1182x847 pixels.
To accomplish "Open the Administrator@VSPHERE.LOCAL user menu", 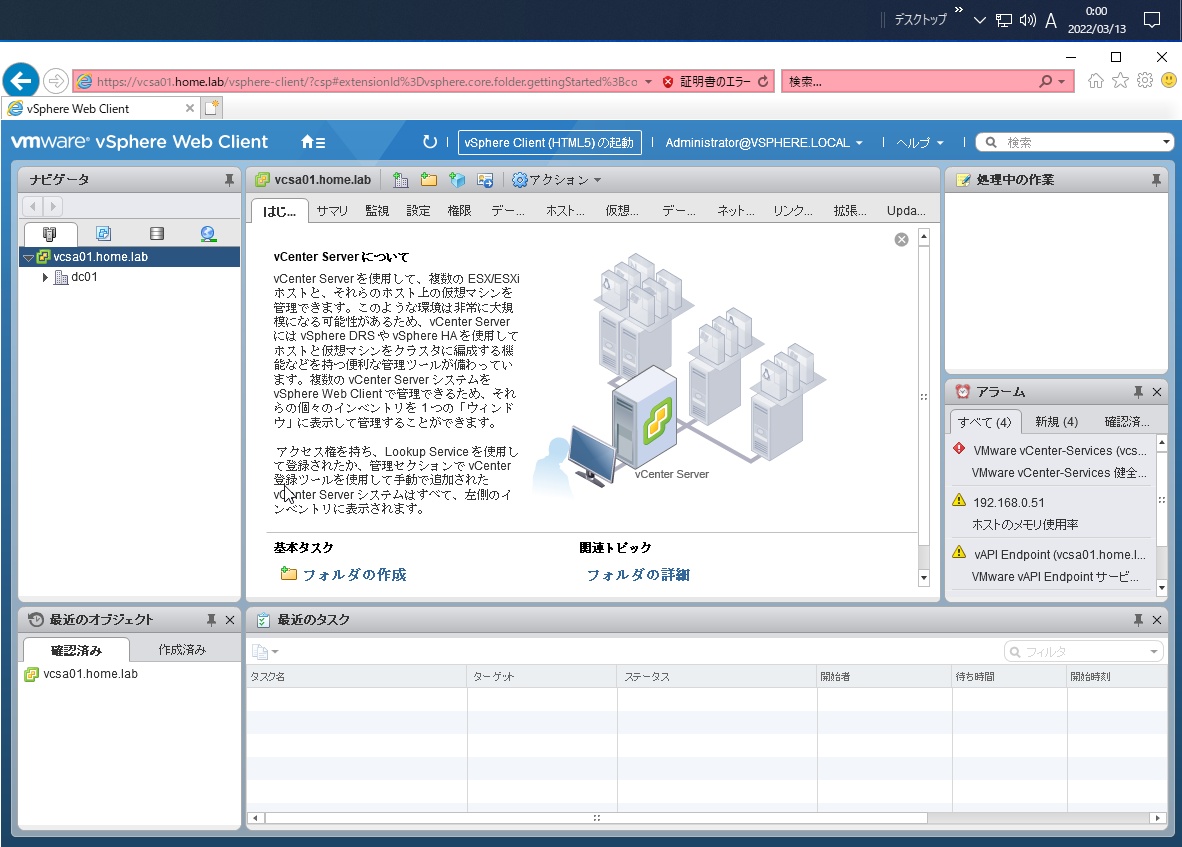I will 764,142.
